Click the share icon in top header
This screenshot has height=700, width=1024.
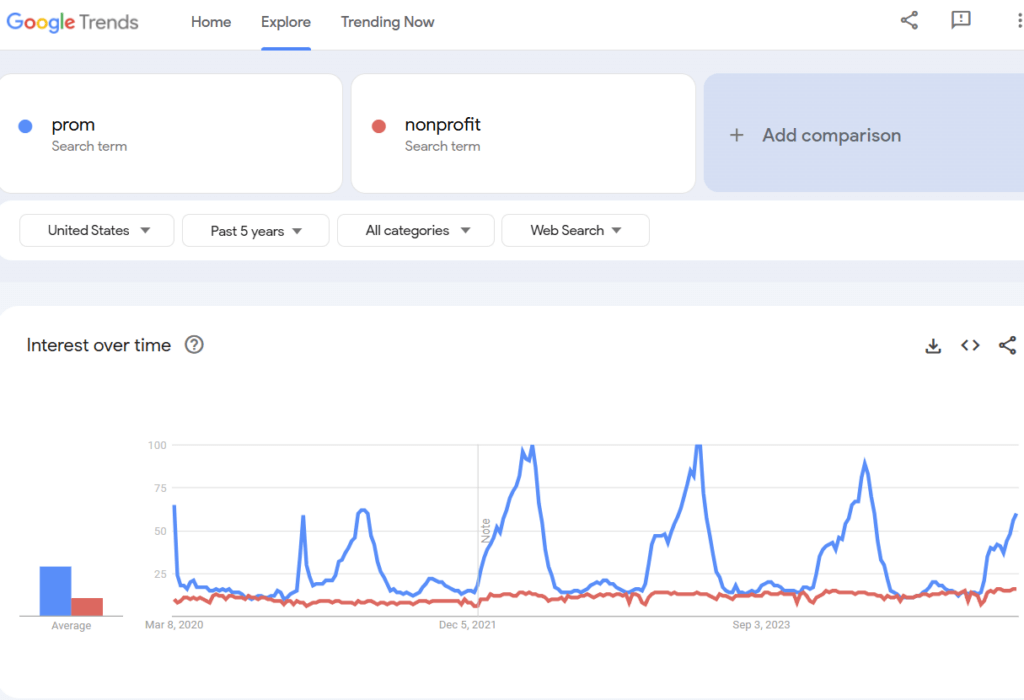(x=909, y=21)
